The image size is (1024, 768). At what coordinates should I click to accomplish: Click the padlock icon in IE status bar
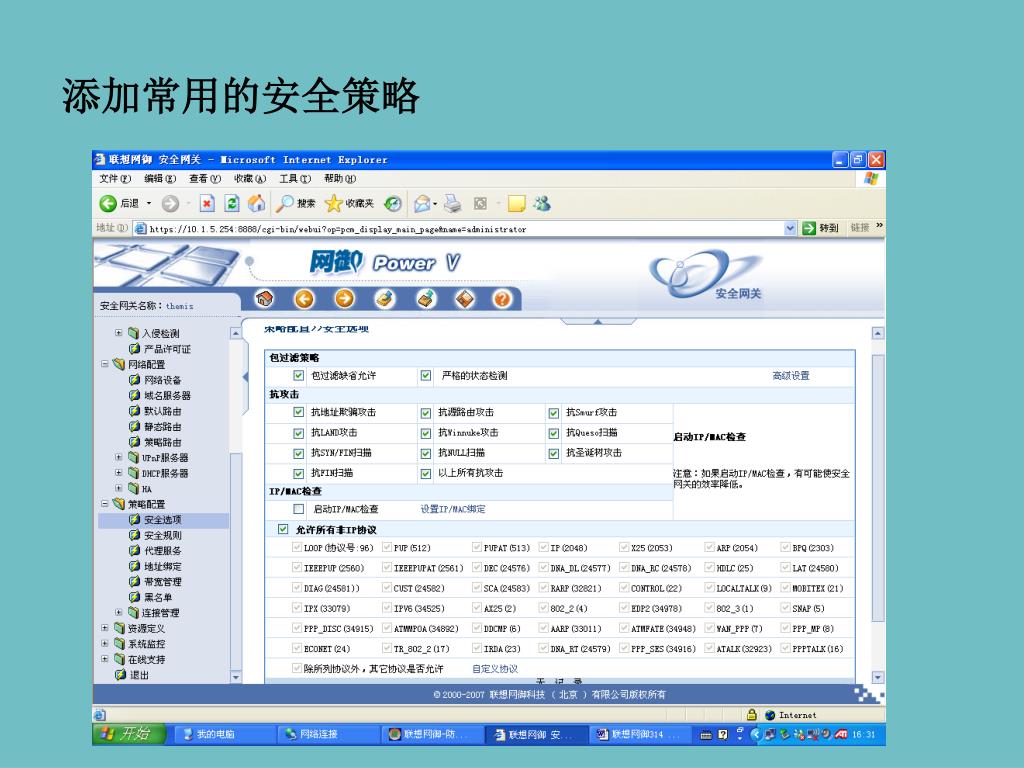[x=752, y=714]
